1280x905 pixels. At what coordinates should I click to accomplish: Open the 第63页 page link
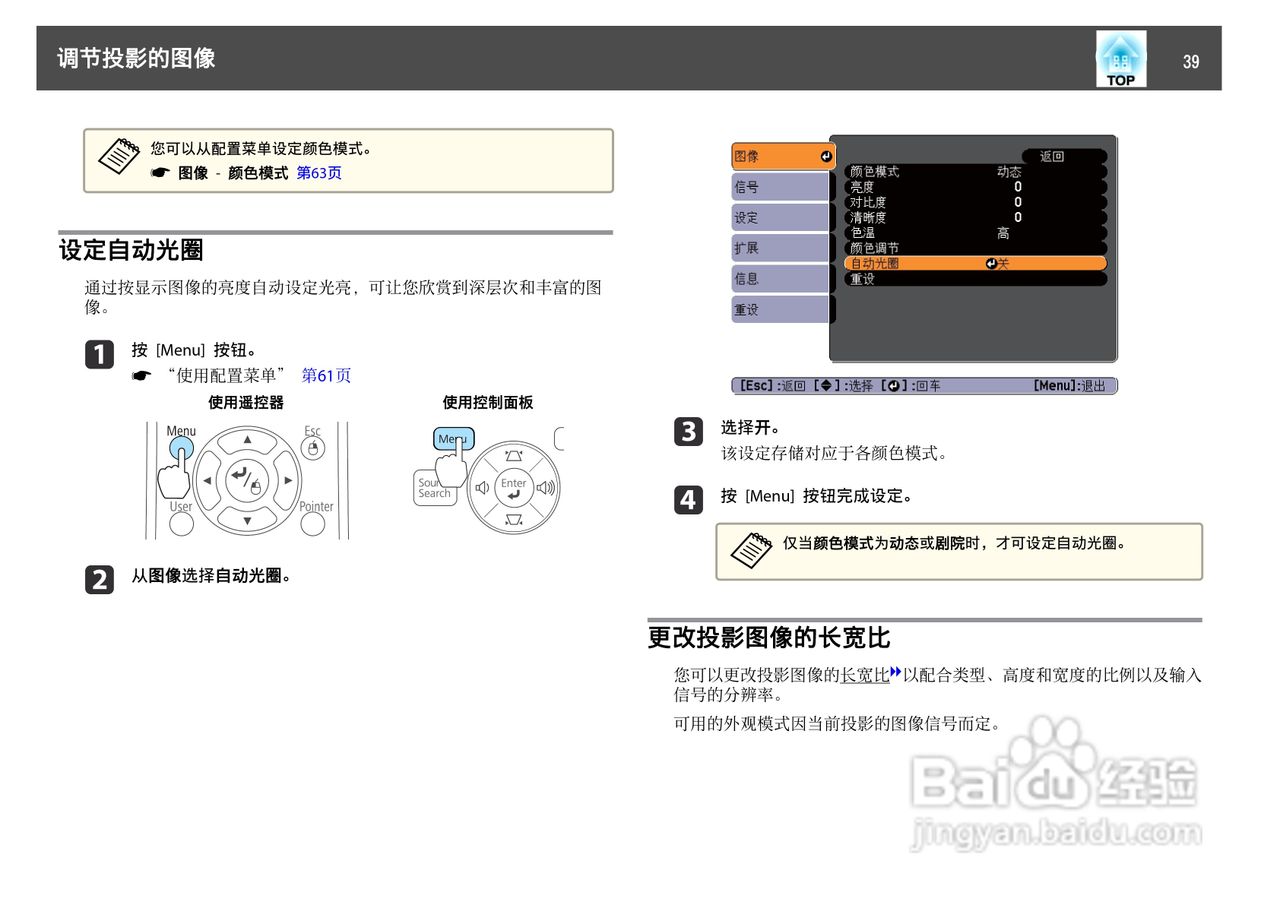pyautogui.click(x=319, y=172)
